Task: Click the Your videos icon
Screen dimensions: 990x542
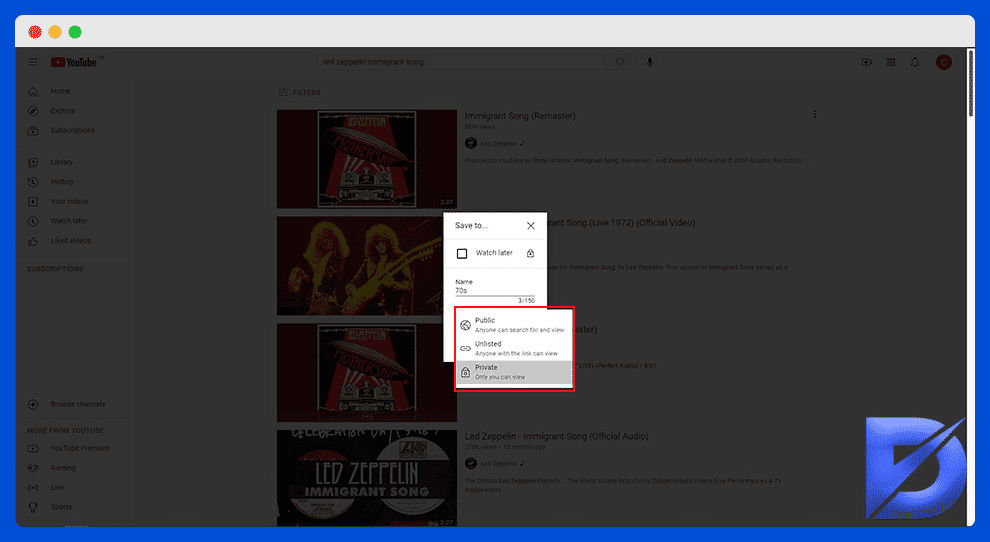Action: [33, 202]
